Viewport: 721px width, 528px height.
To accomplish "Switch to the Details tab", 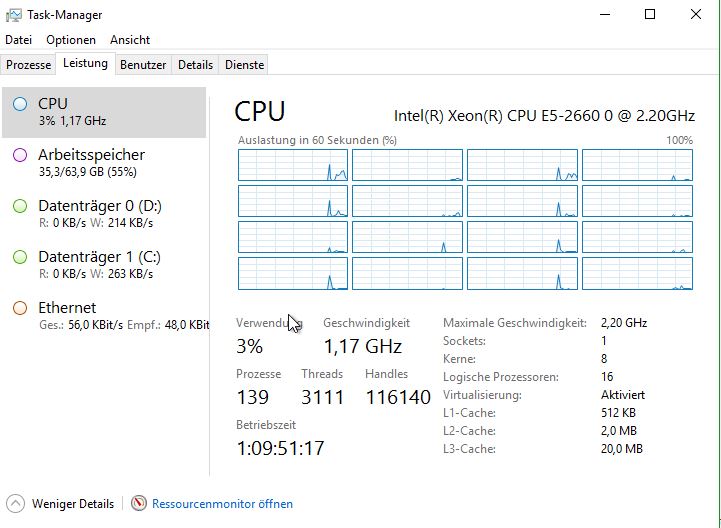I will click(195, 65).
